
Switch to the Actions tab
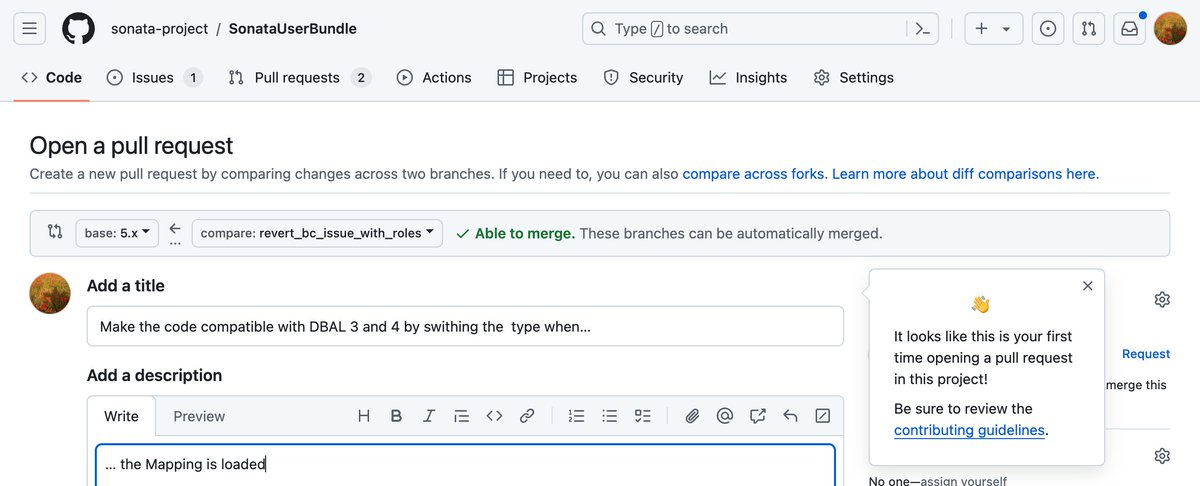click(434, 77)
